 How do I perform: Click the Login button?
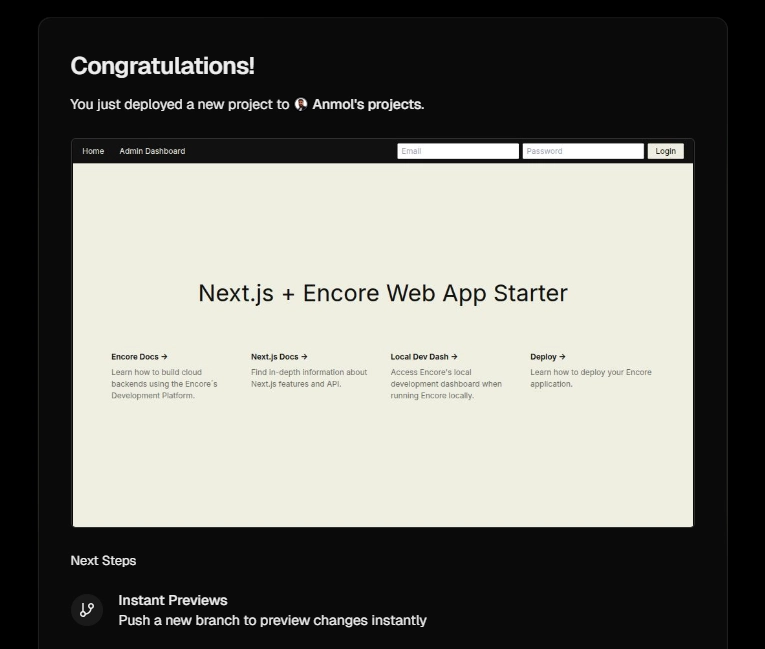coord(665,151)
